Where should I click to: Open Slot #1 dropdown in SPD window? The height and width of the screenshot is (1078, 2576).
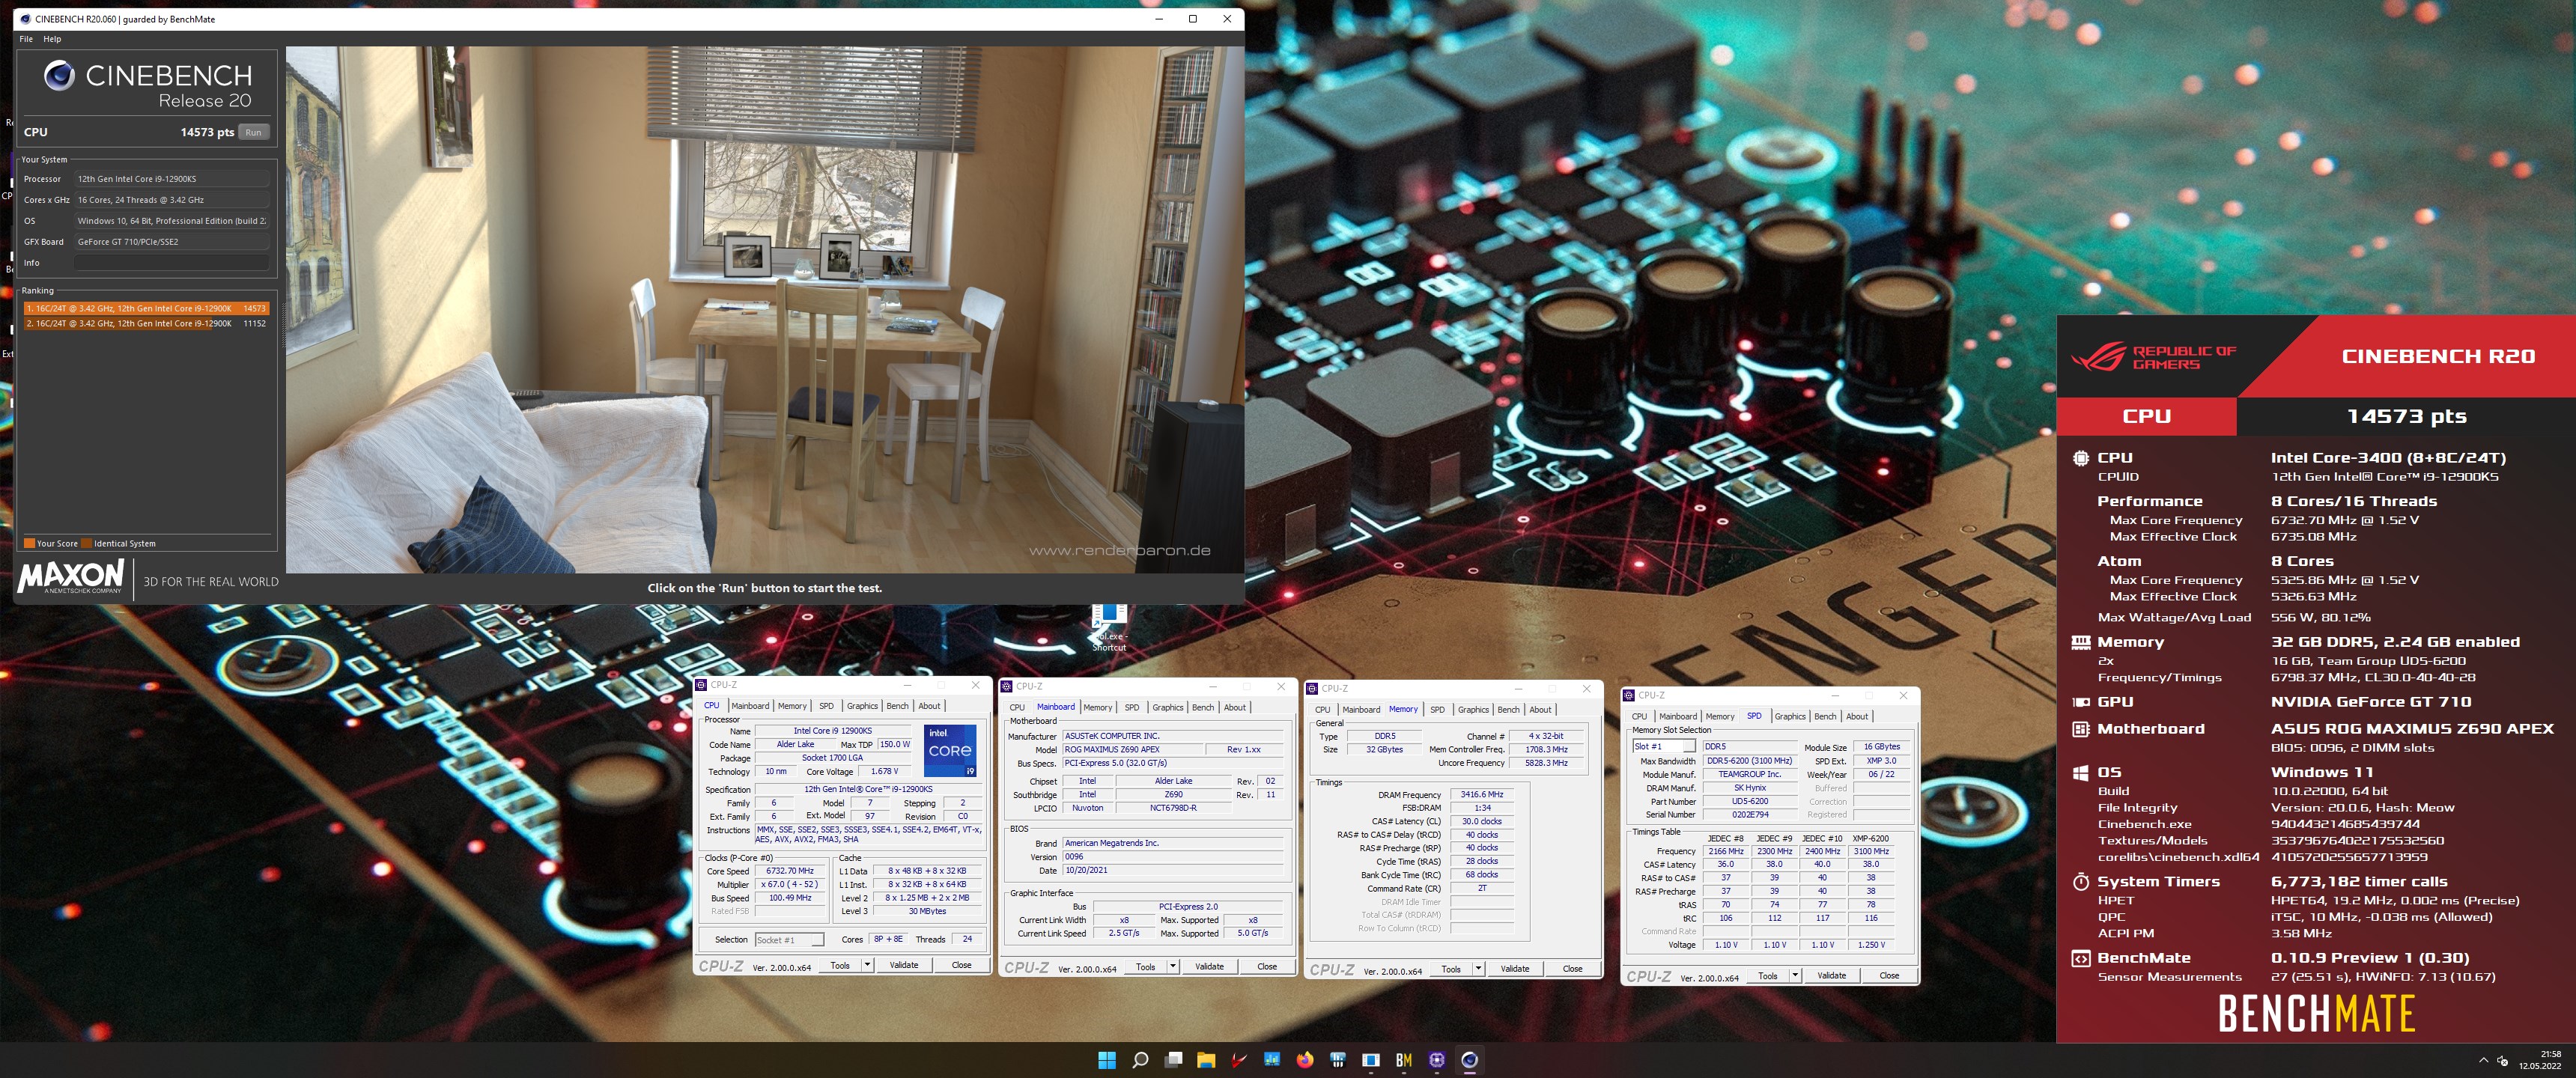click(x=1664, y=747)
